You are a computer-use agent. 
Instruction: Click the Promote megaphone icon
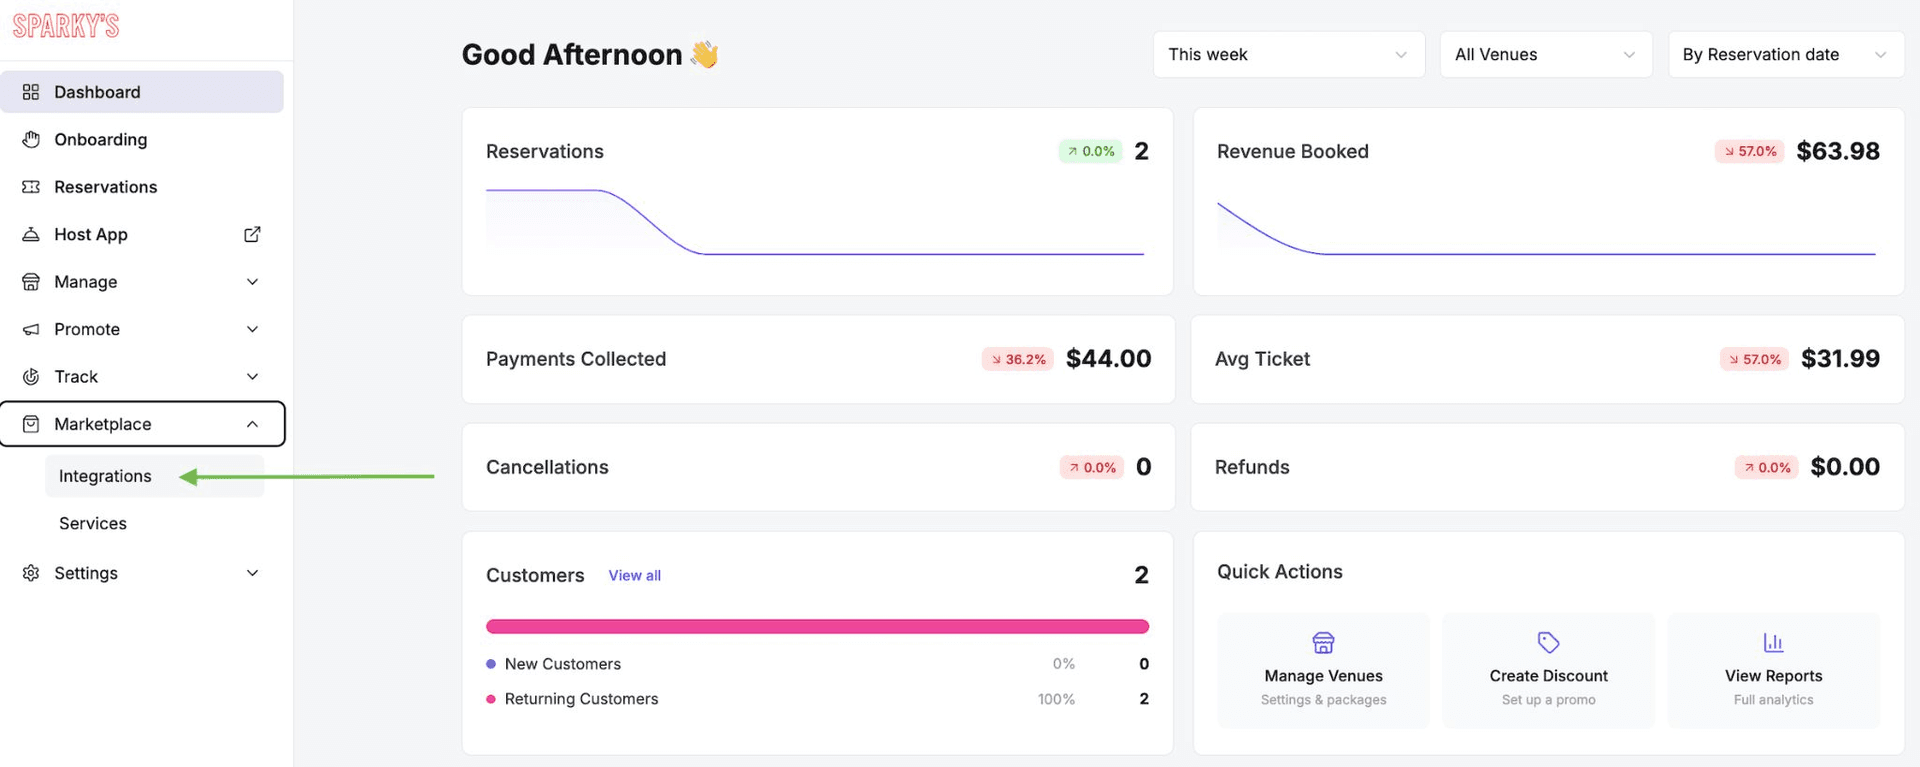(x=31, y=329)
